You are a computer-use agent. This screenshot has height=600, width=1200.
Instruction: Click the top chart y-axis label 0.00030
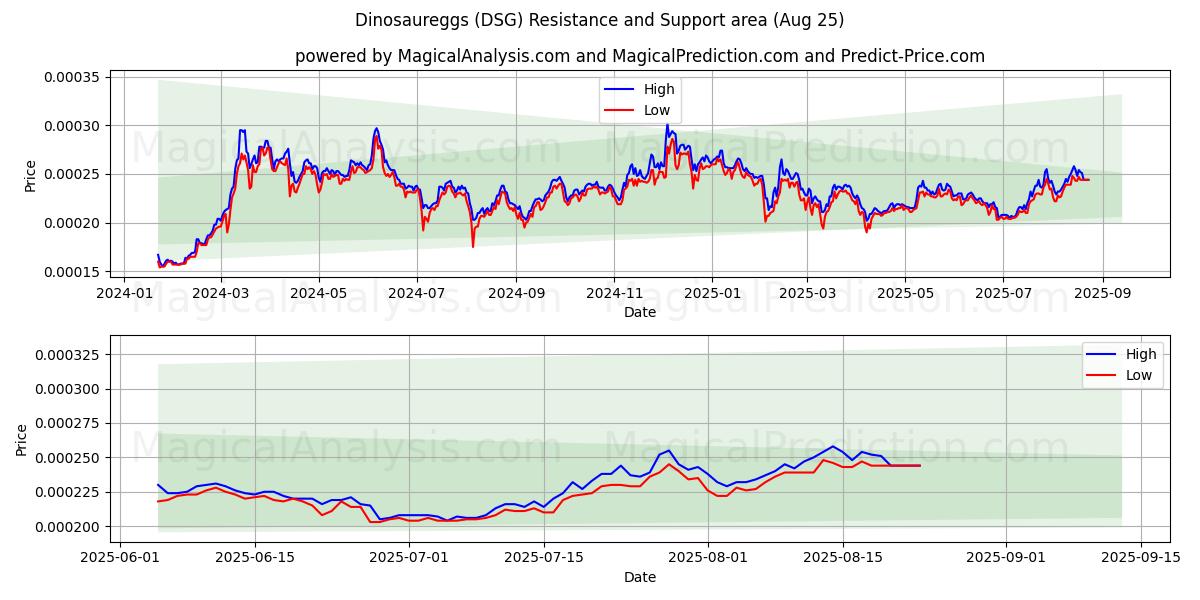(x=72, y=126)
